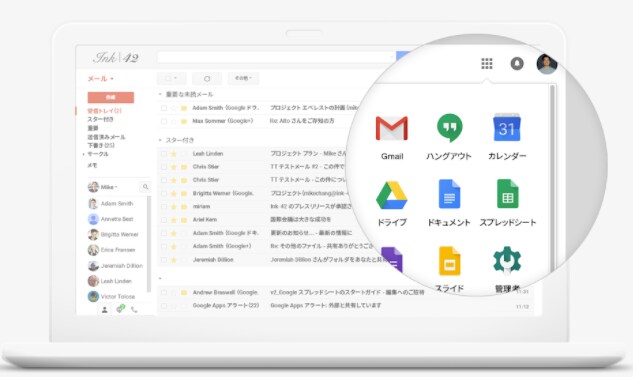Click the Ink 42 logo
Viewport: 633px width, 377px height.
pyautogui.click(x=116, y=58)
